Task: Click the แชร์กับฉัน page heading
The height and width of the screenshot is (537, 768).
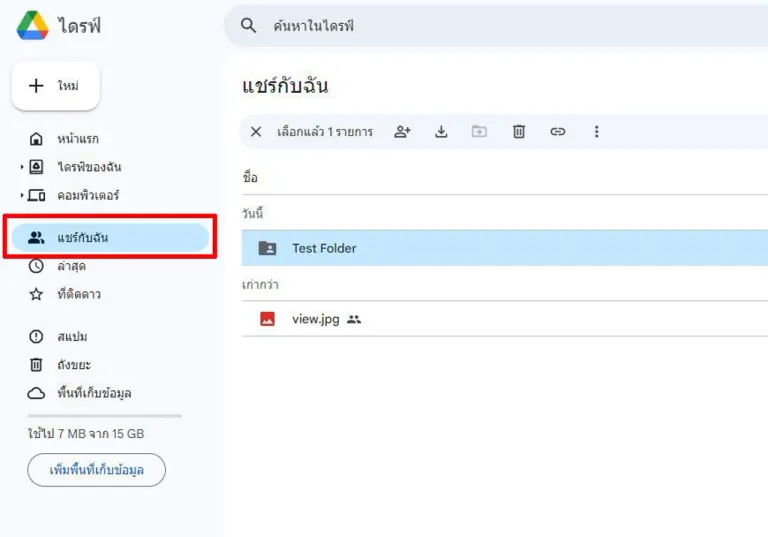Action: click(x=285, y=86)
